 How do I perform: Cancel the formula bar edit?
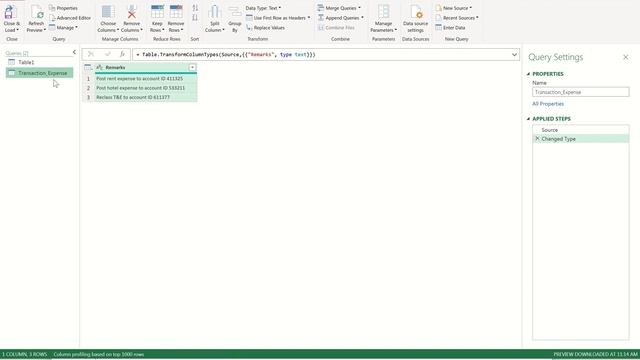pos(91,54)
